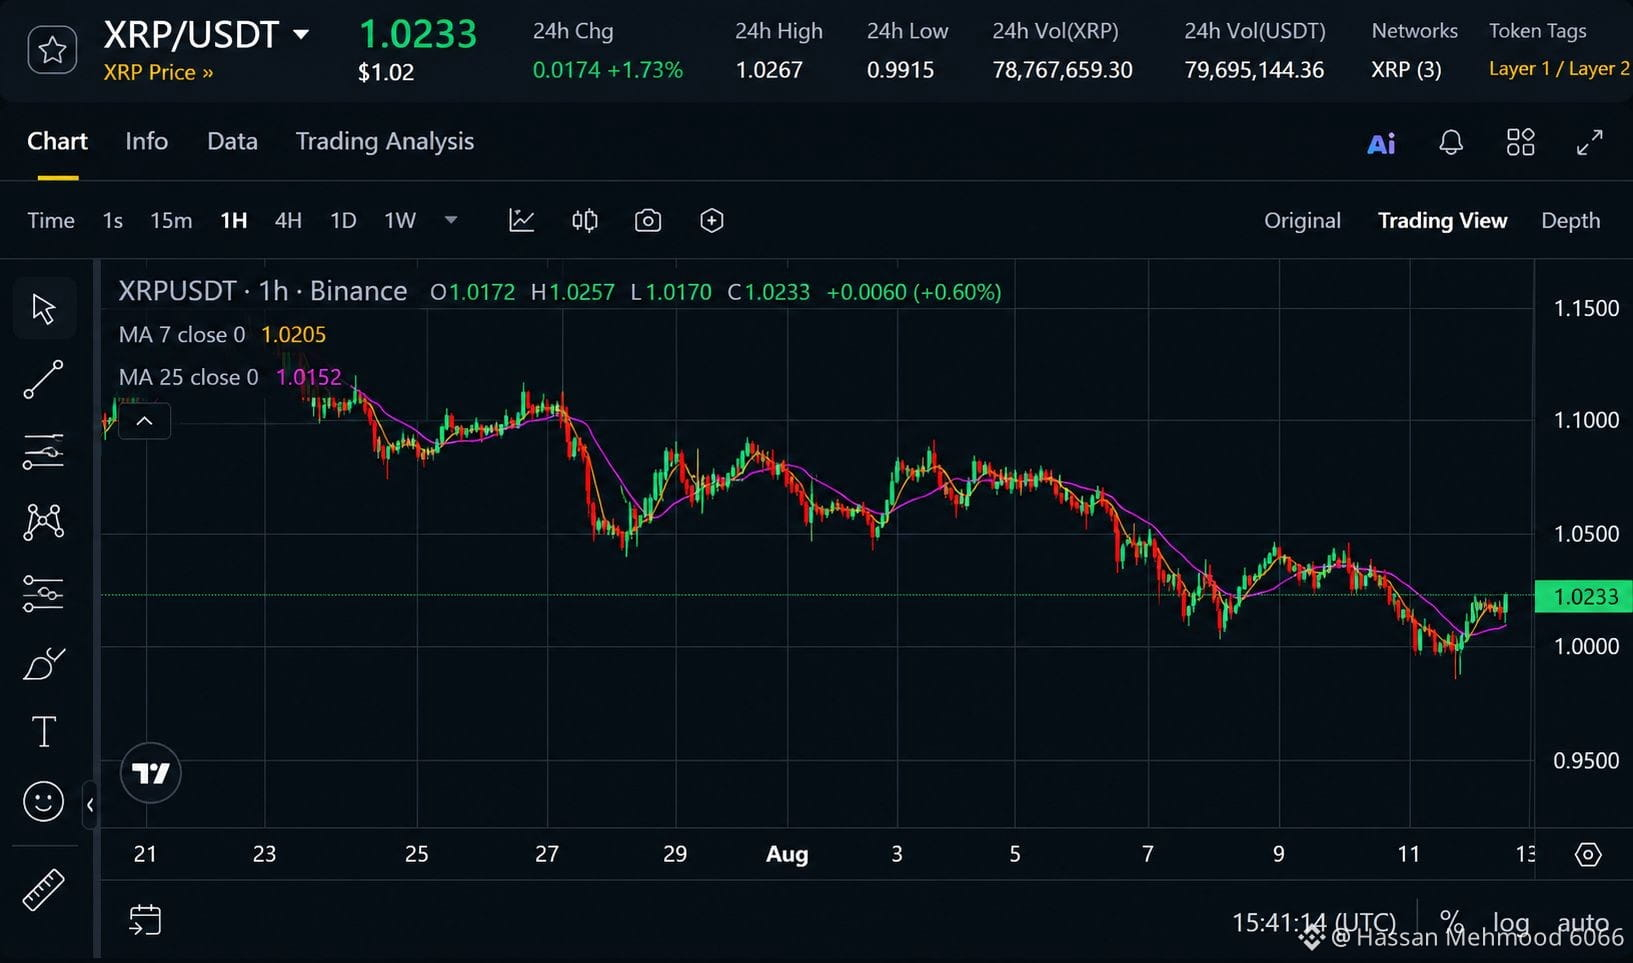Add XRP/USDT to favorites with star icon
This screenshot has height=963, width=1633.
pos(52,50)
